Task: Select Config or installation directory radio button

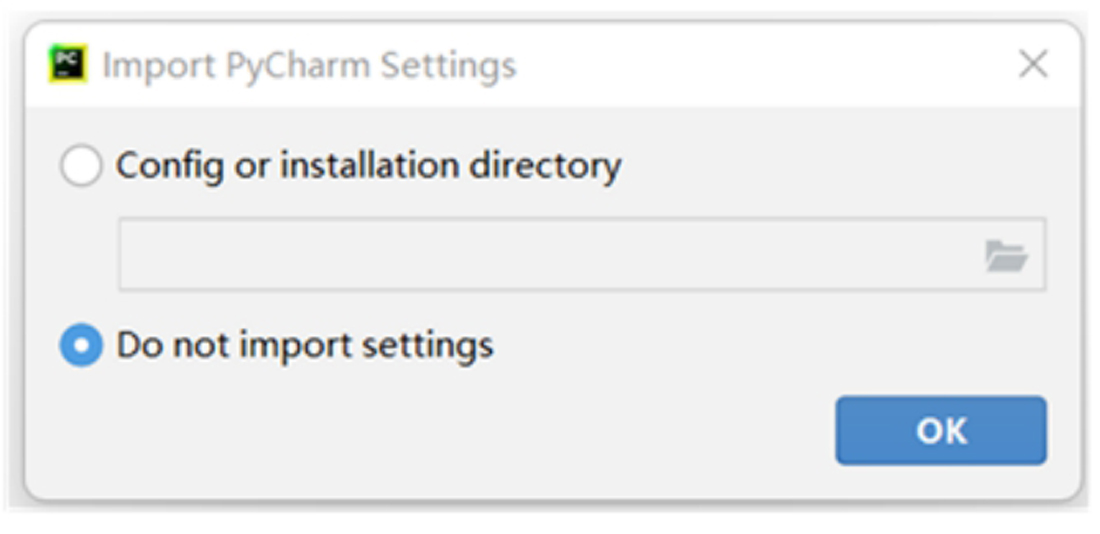Action: [81, 166]
